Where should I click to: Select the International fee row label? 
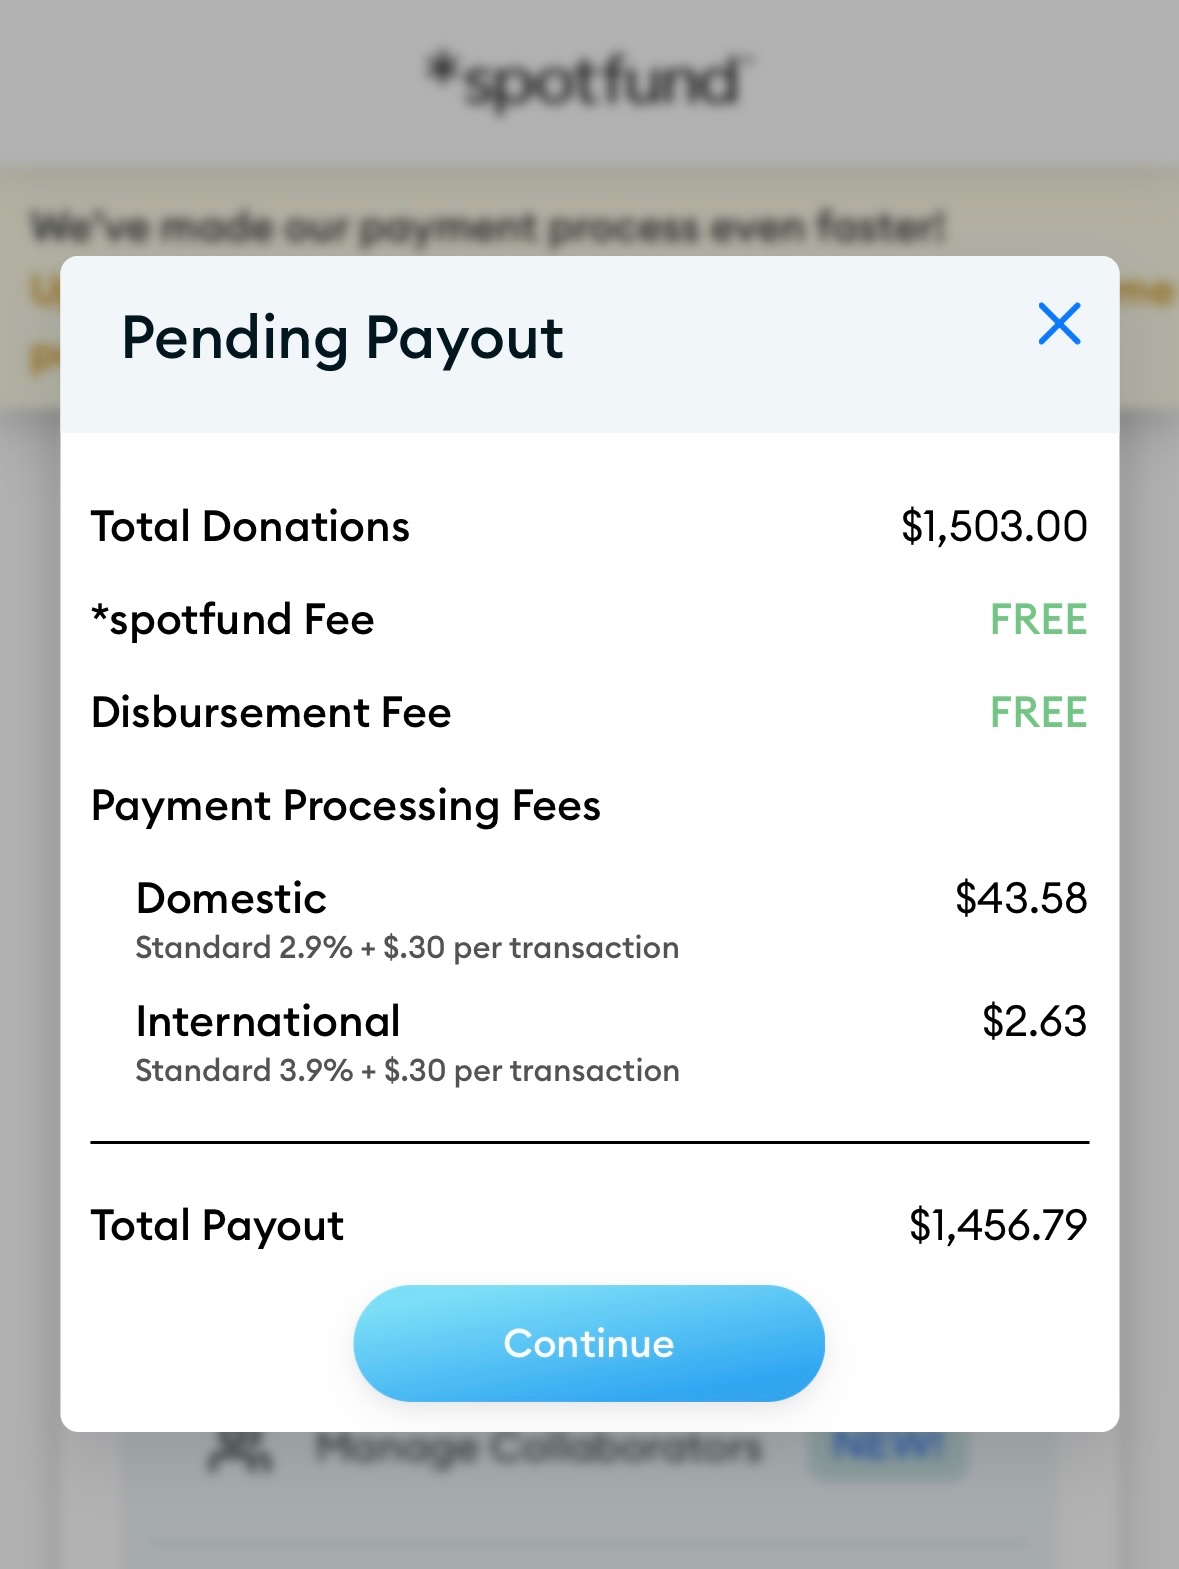click(x=268, y=1022)
